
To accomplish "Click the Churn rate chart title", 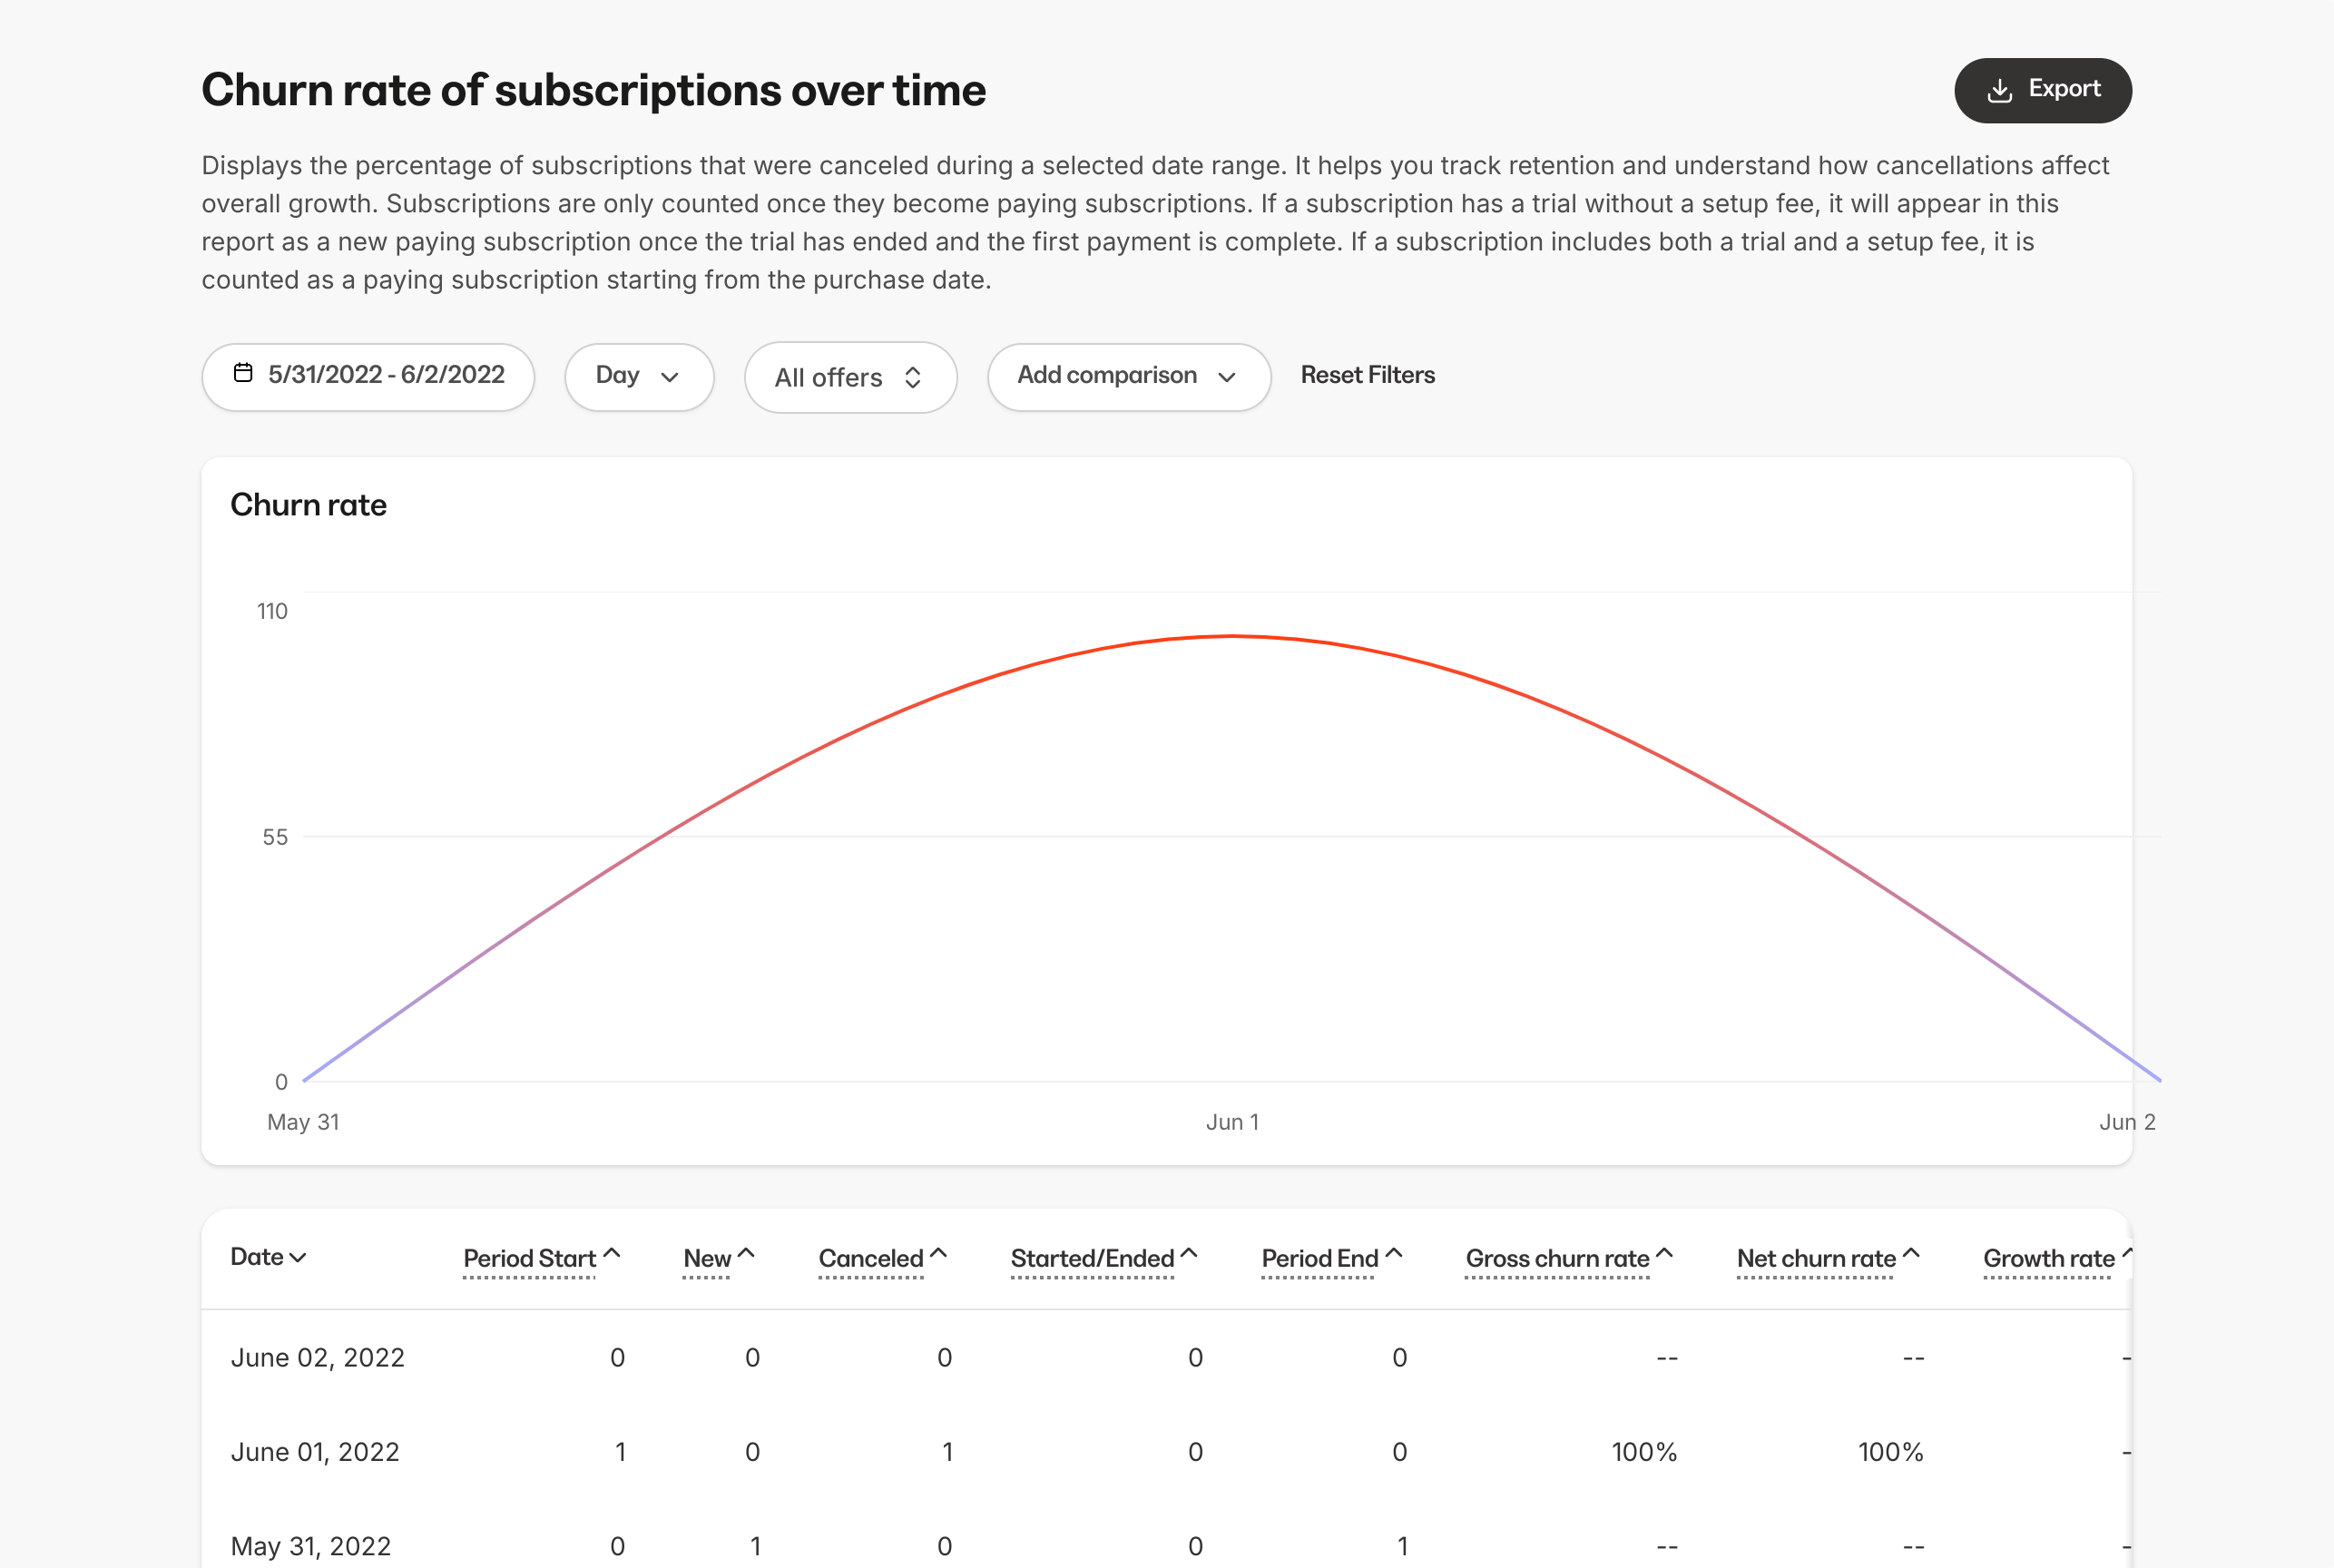I will point(309,505).
